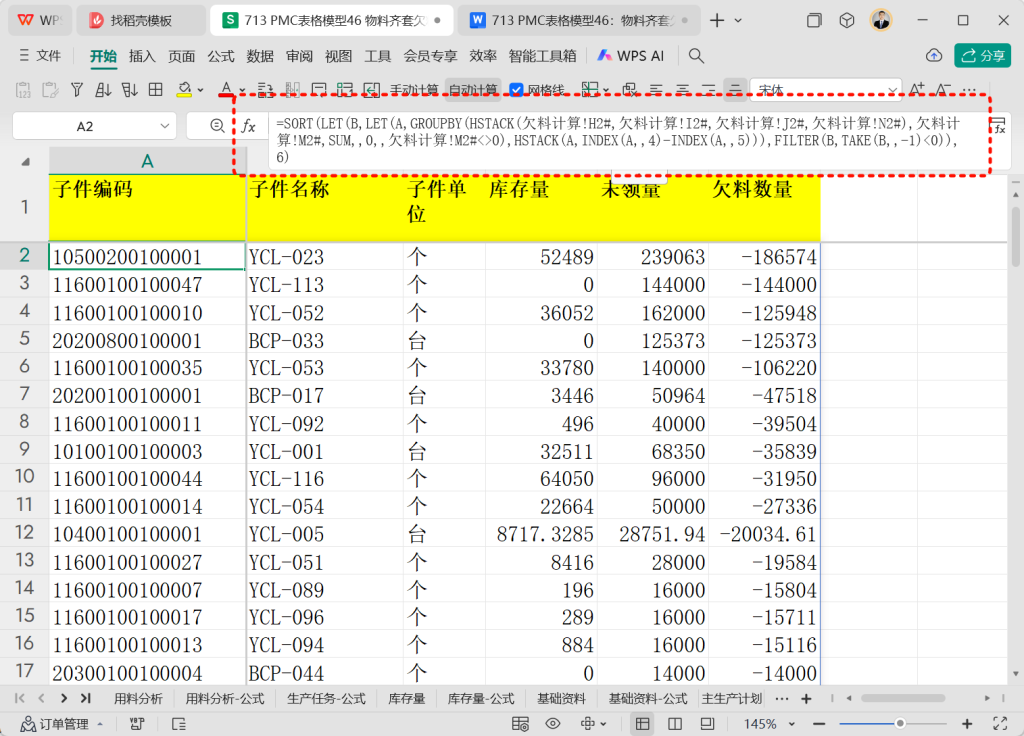Open the font name combo box (宋体)
Screen dimensions: 1024x736
(x=826, y=90)
